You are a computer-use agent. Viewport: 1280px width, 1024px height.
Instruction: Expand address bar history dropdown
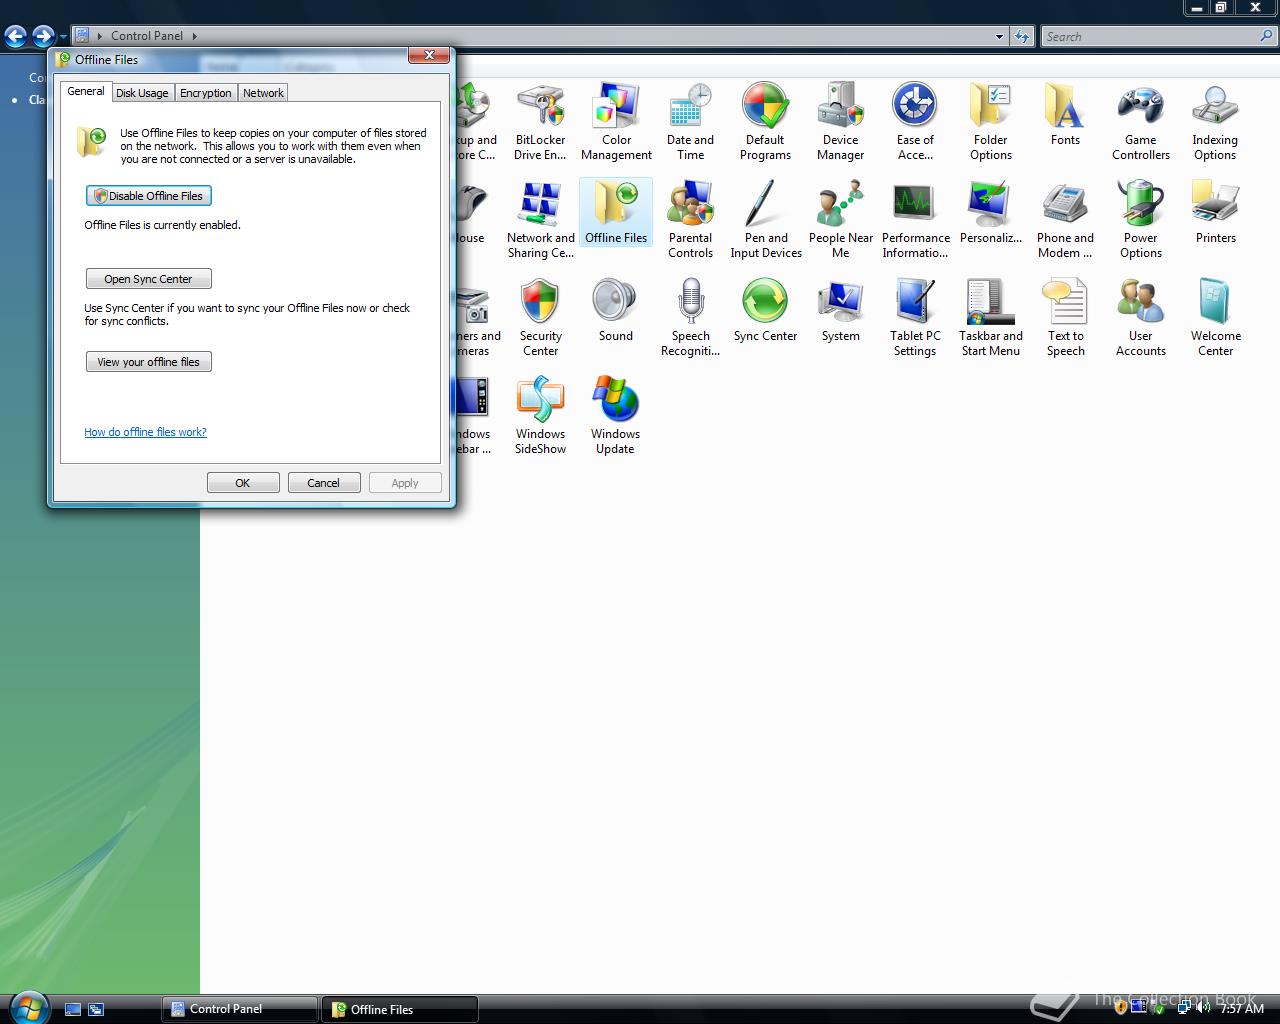pos(999,37)
